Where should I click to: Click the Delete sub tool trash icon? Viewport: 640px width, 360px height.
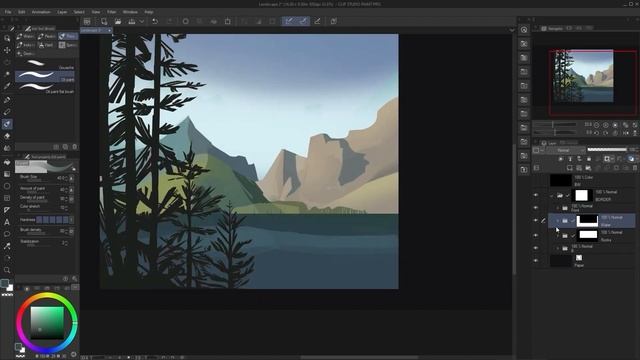pos(74,147)
